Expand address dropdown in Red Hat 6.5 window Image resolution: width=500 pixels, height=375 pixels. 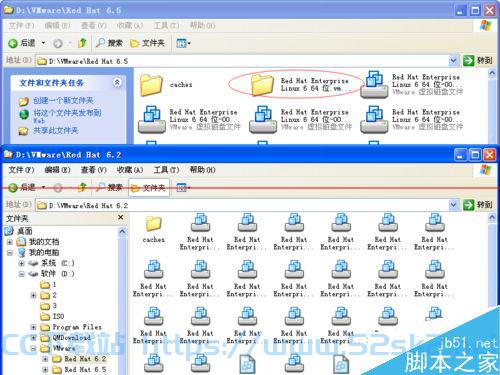pyautogui.click(x=453, y=61)
